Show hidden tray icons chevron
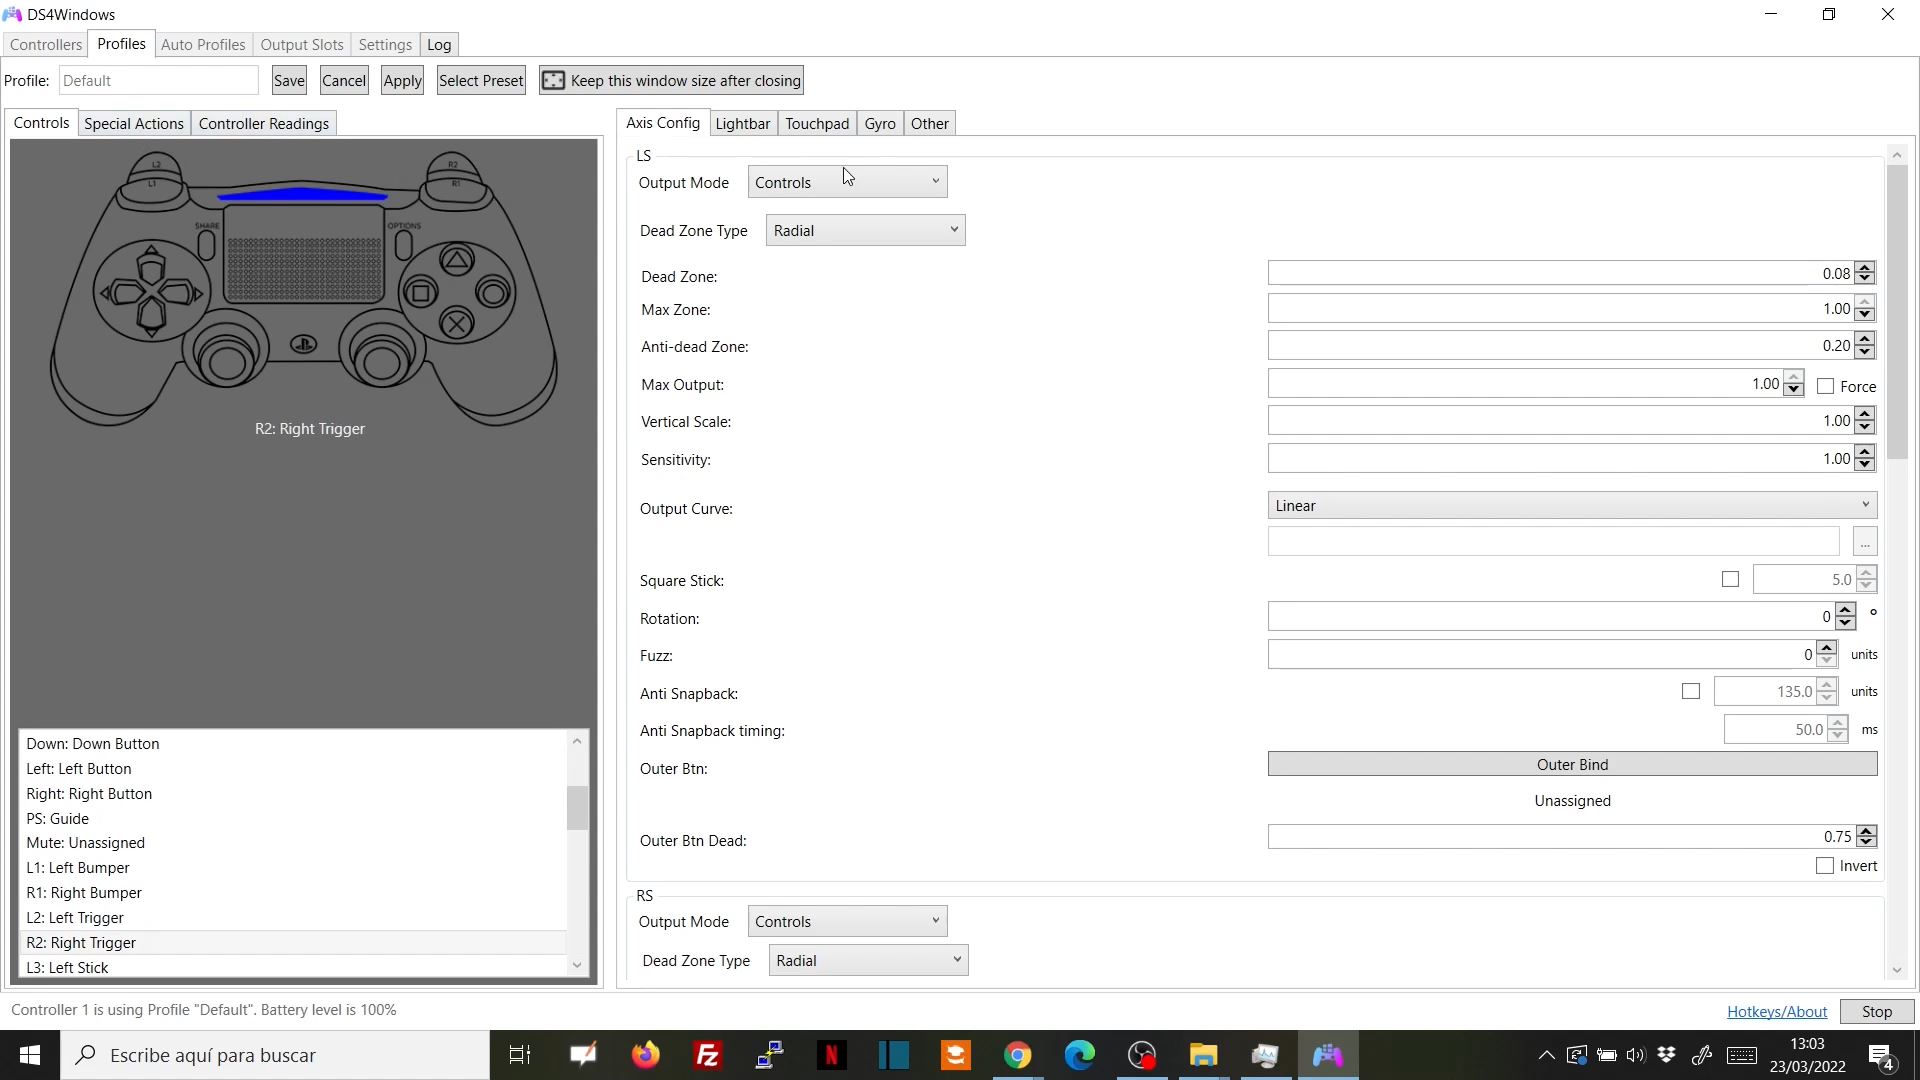Viewport: 1920px width, 1080px height. click(x=1546, y=1055)
